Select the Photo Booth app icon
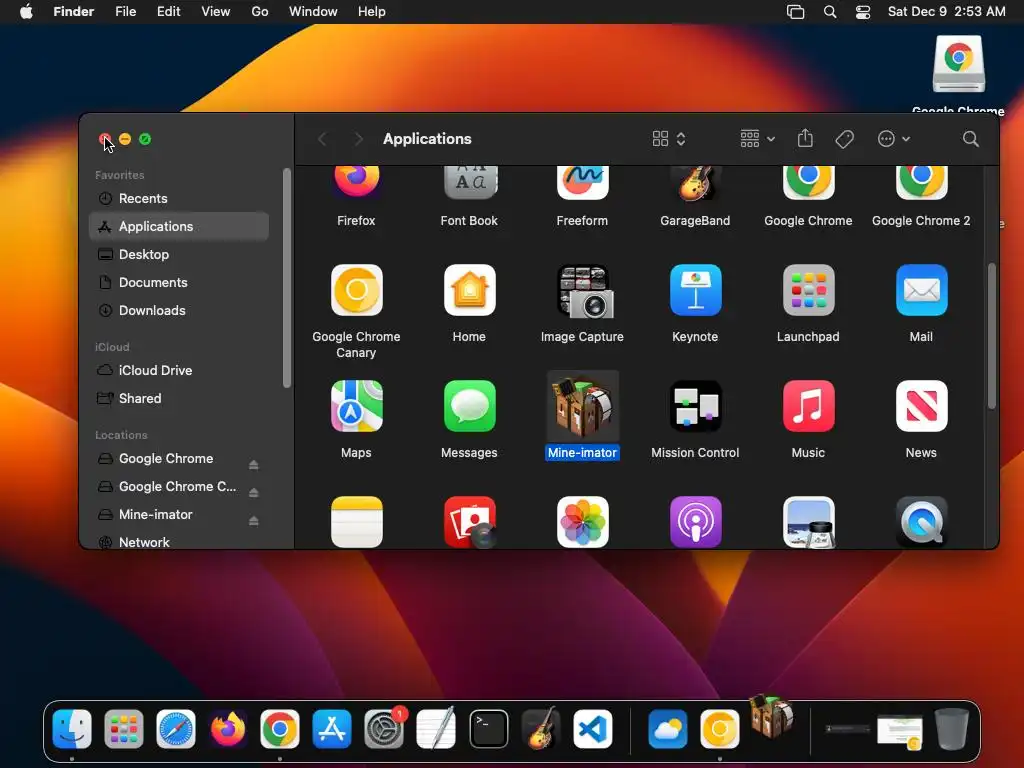The image size is (1024, 768). (470, 522)
